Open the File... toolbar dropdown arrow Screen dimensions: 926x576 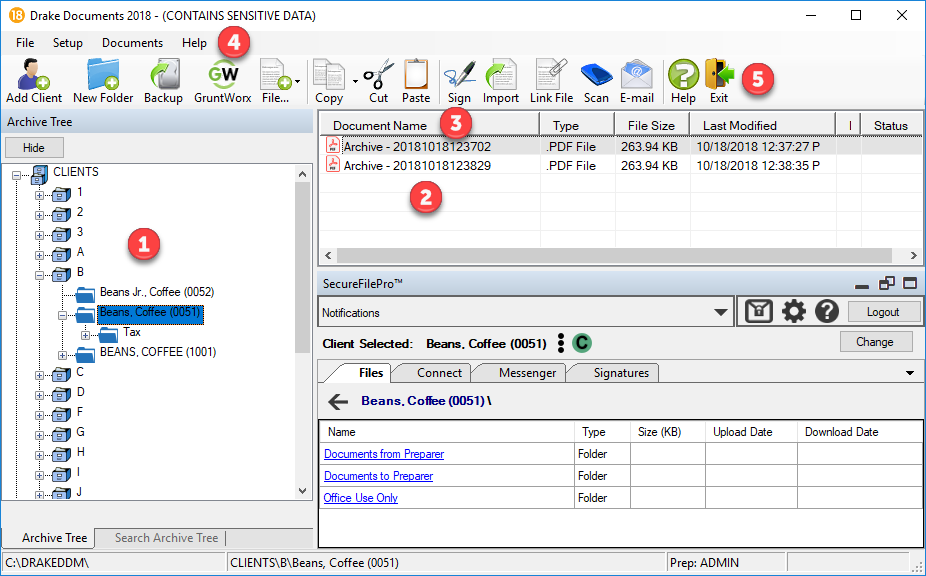(x=298, y=82)
